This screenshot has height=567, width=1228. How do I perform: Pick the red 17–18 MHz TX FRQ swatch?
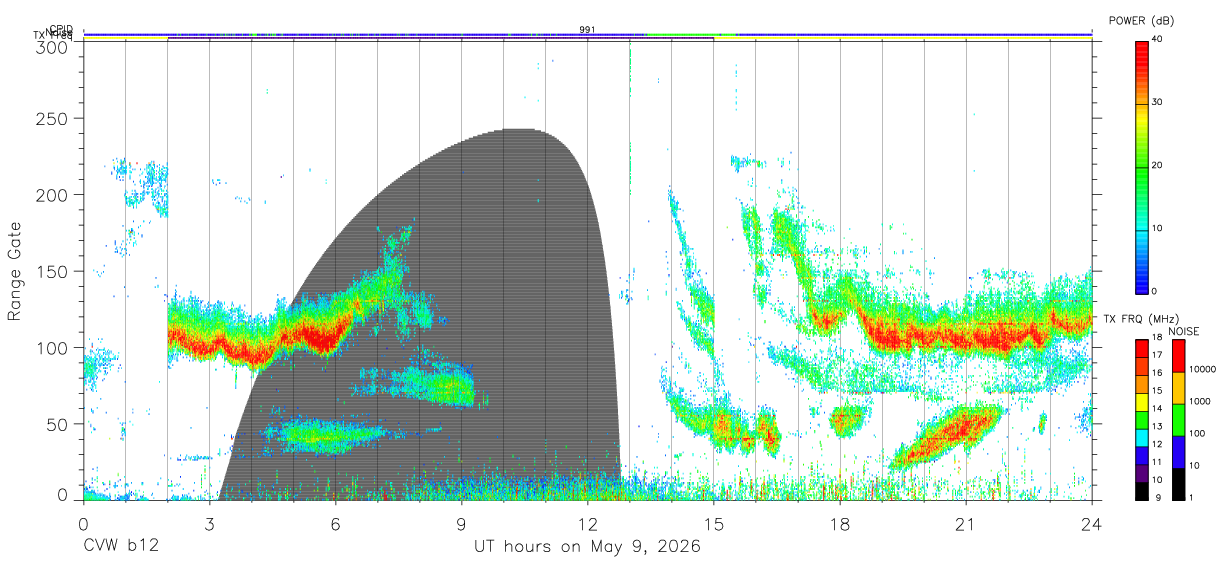pyautogui.click(x=1140, y=348)
